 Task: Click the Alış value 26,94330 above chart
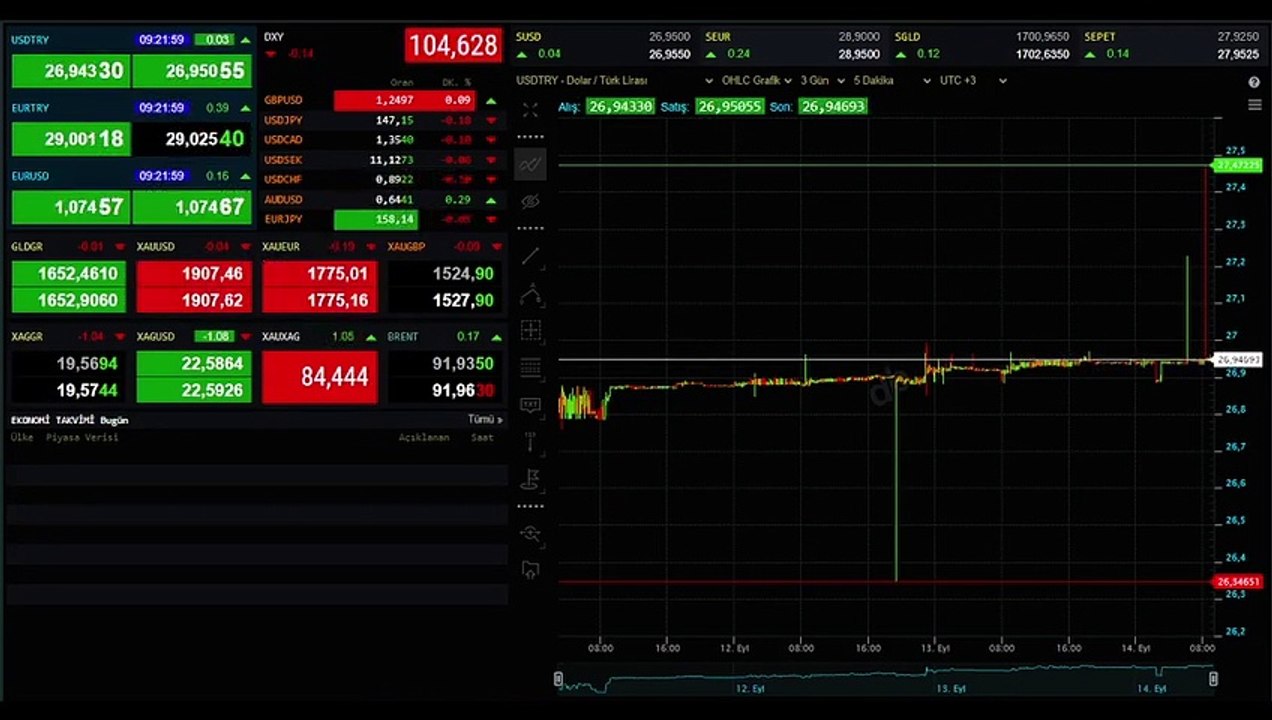(620, 106)
